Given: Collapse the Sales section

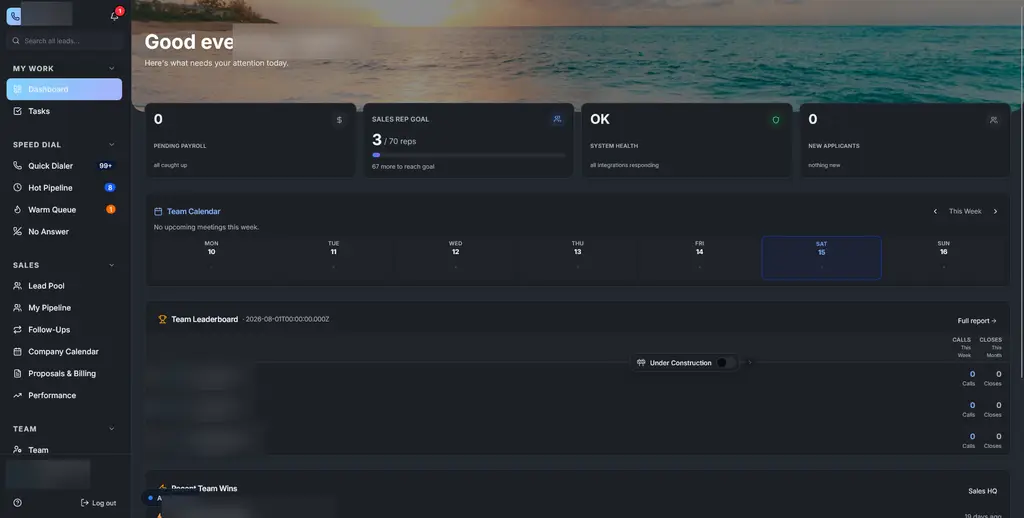Looking at the screenshot, I should coord(112,265).
